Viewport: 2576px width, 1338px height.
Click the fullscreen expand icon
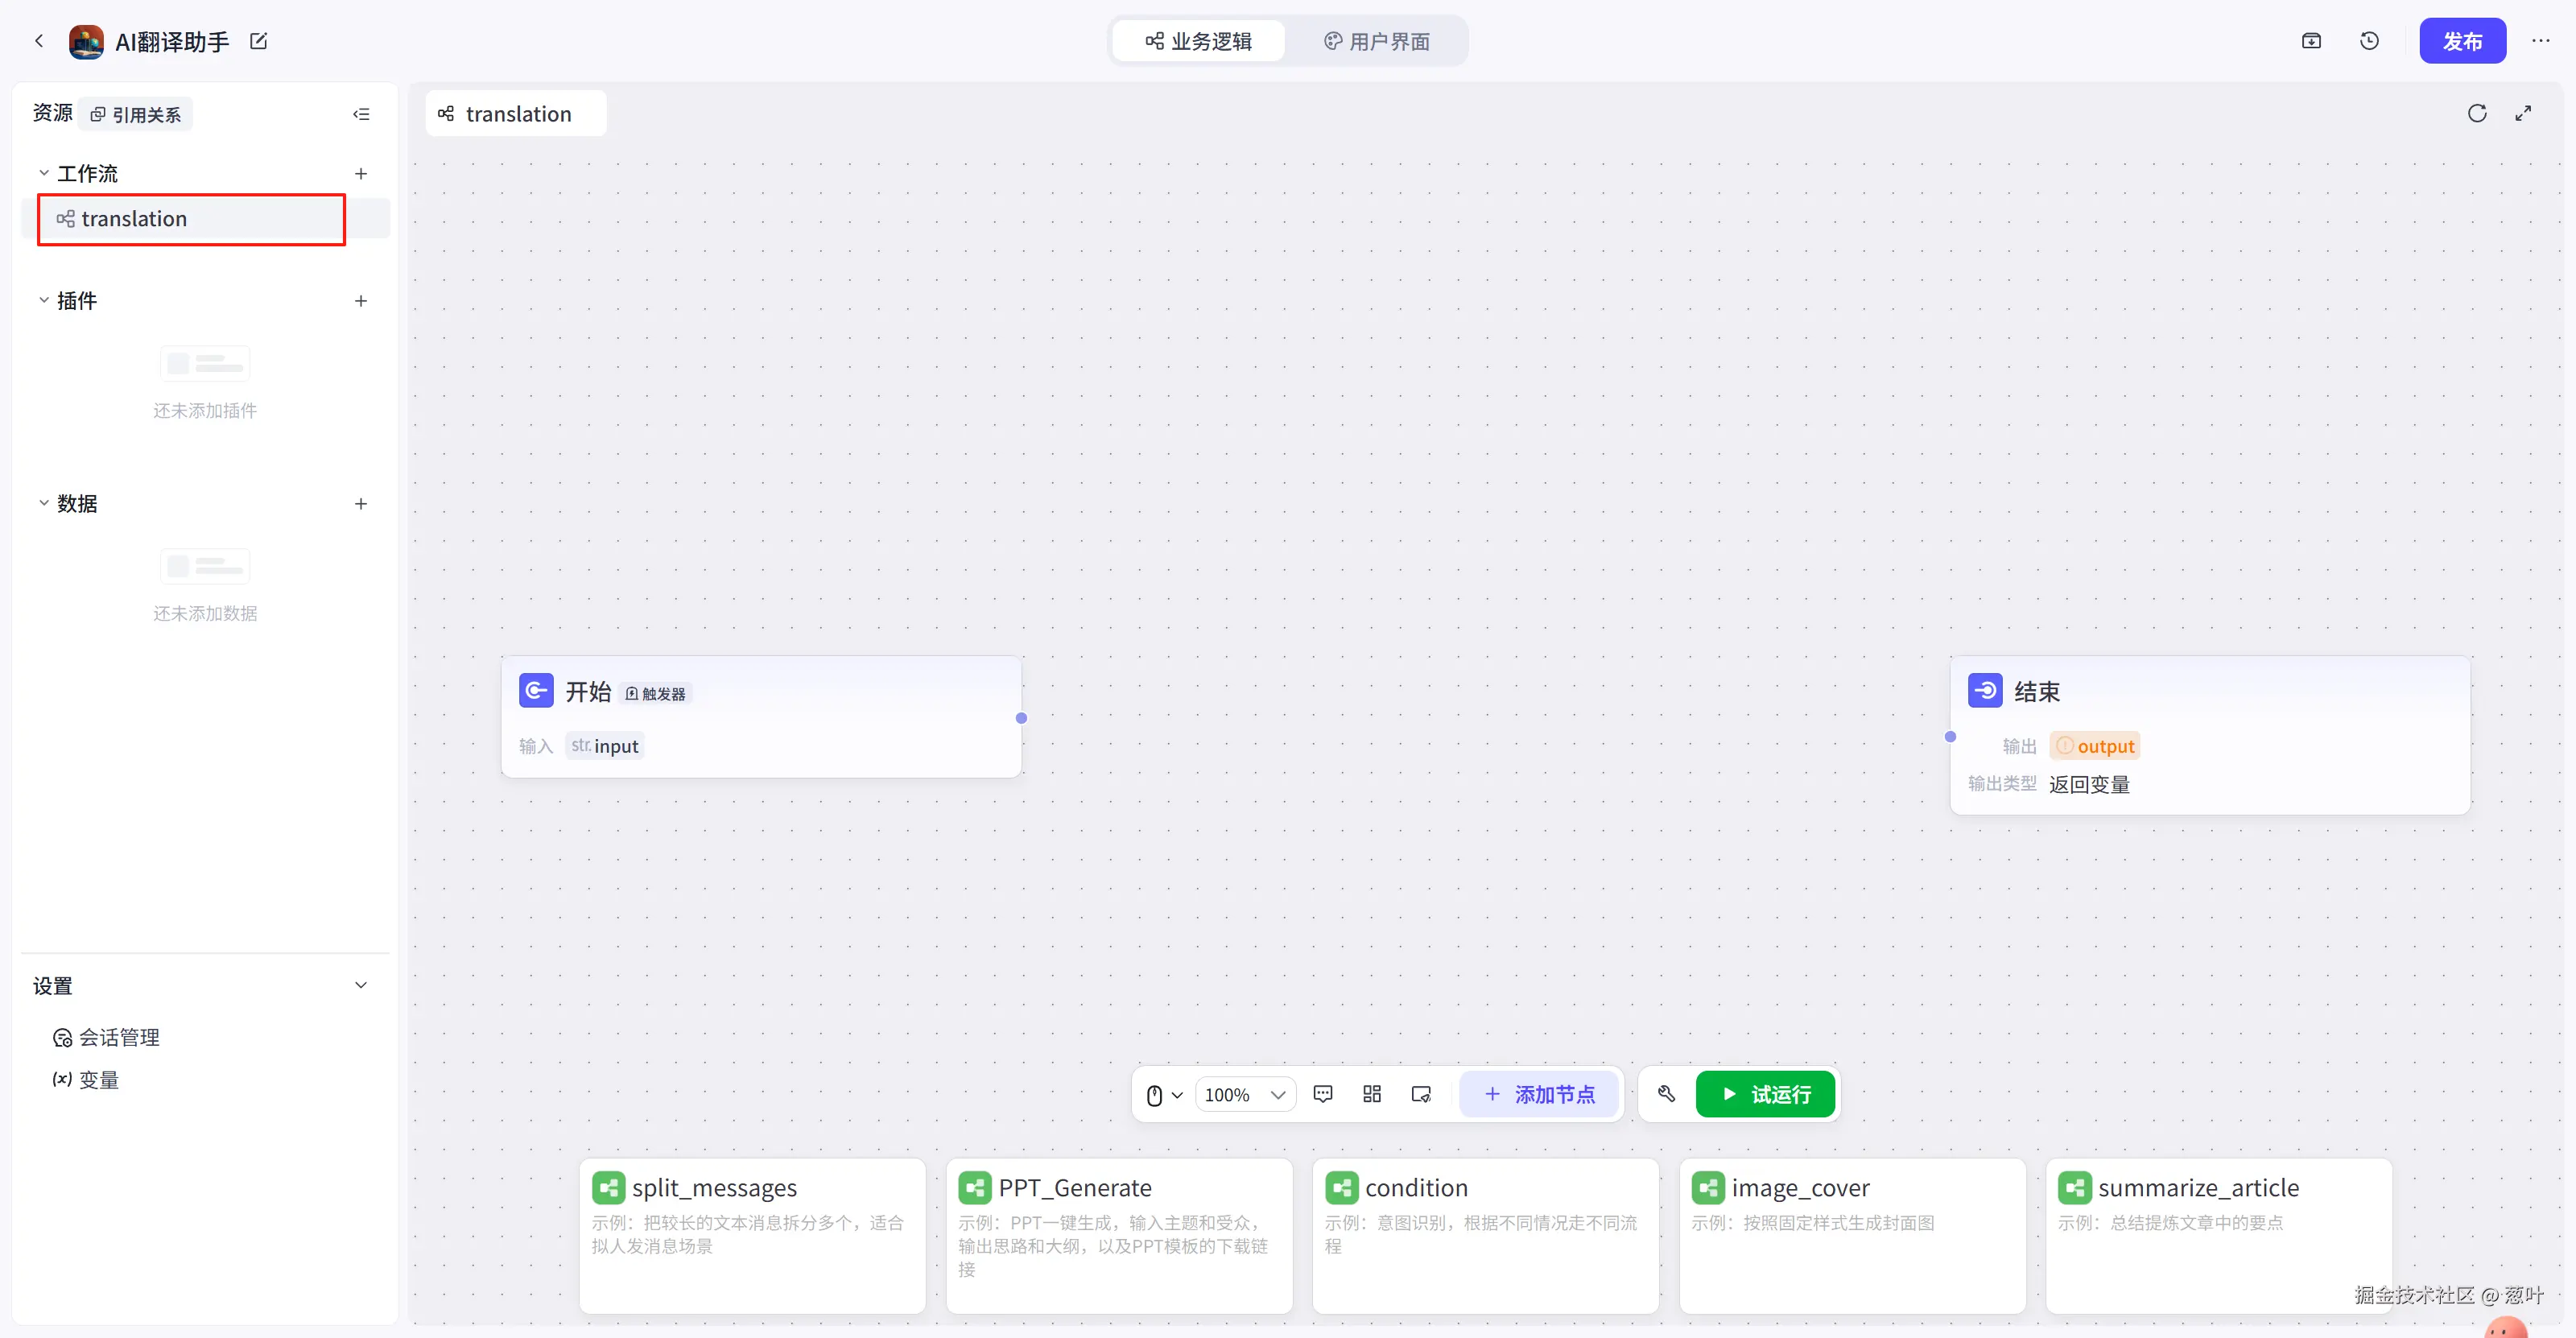2523,113
